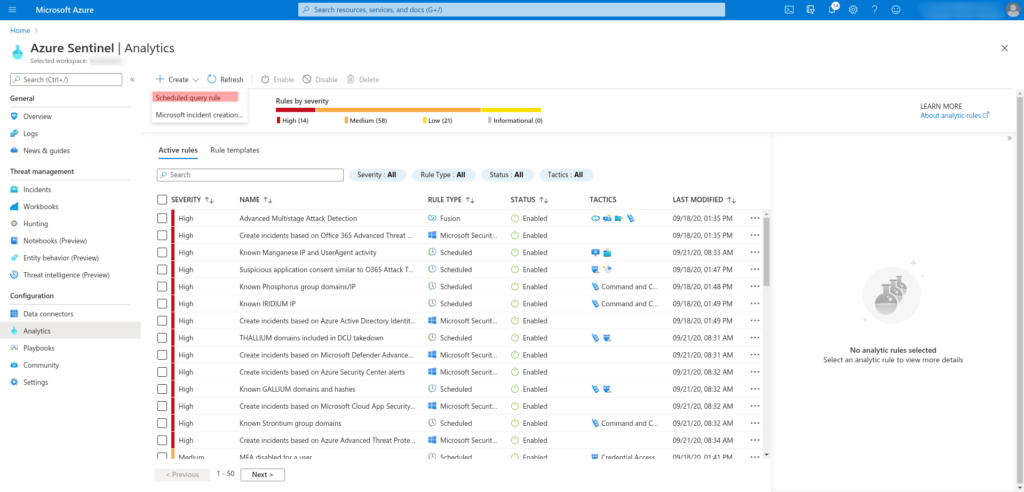Open the feedback smiley icon

pyautogui.click(x=896, y=10)
